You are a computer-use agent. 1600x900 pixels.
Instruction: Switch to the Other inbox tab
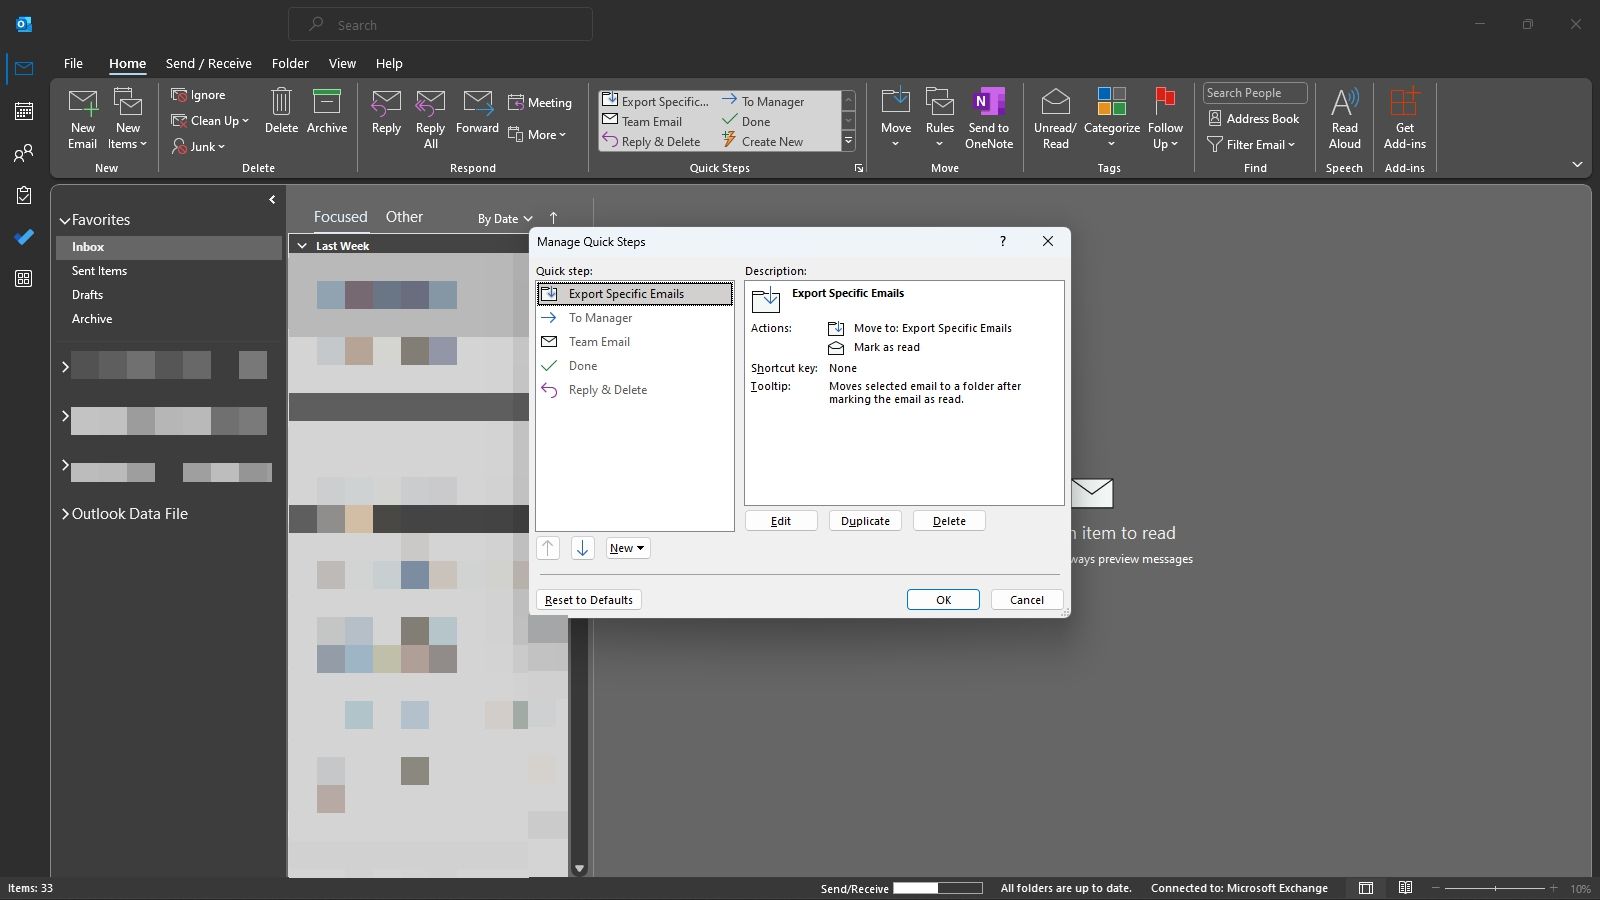404,217
